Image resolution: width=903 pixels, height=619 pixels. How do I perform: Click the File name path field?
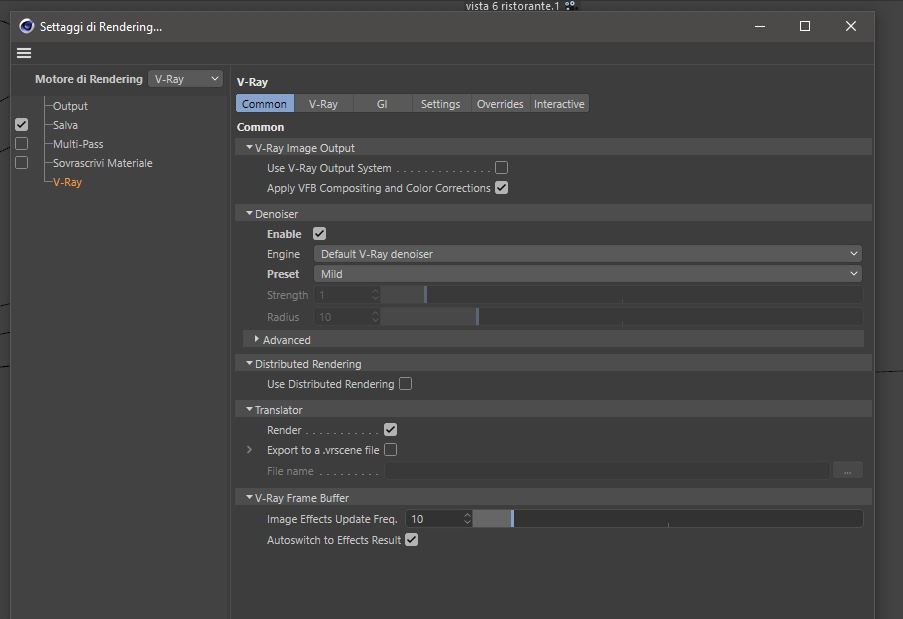pyautogui.click(x=608, y=470)
